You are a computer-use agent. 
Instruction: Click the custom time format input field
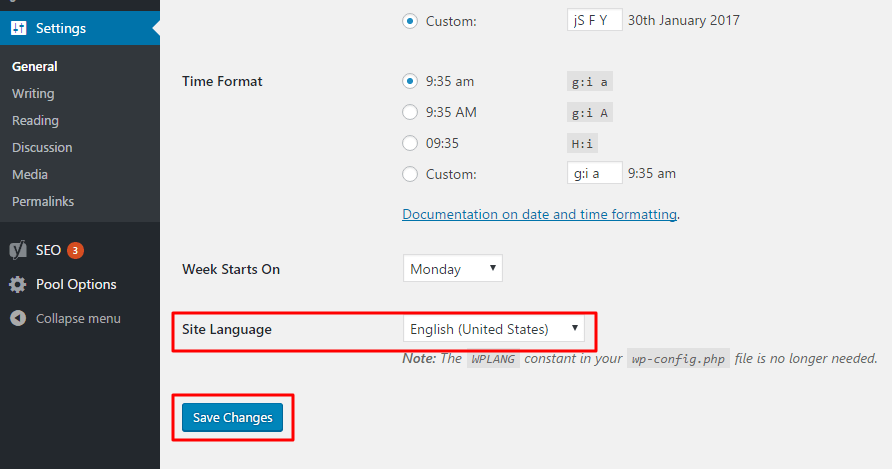(x=594, y=173)
